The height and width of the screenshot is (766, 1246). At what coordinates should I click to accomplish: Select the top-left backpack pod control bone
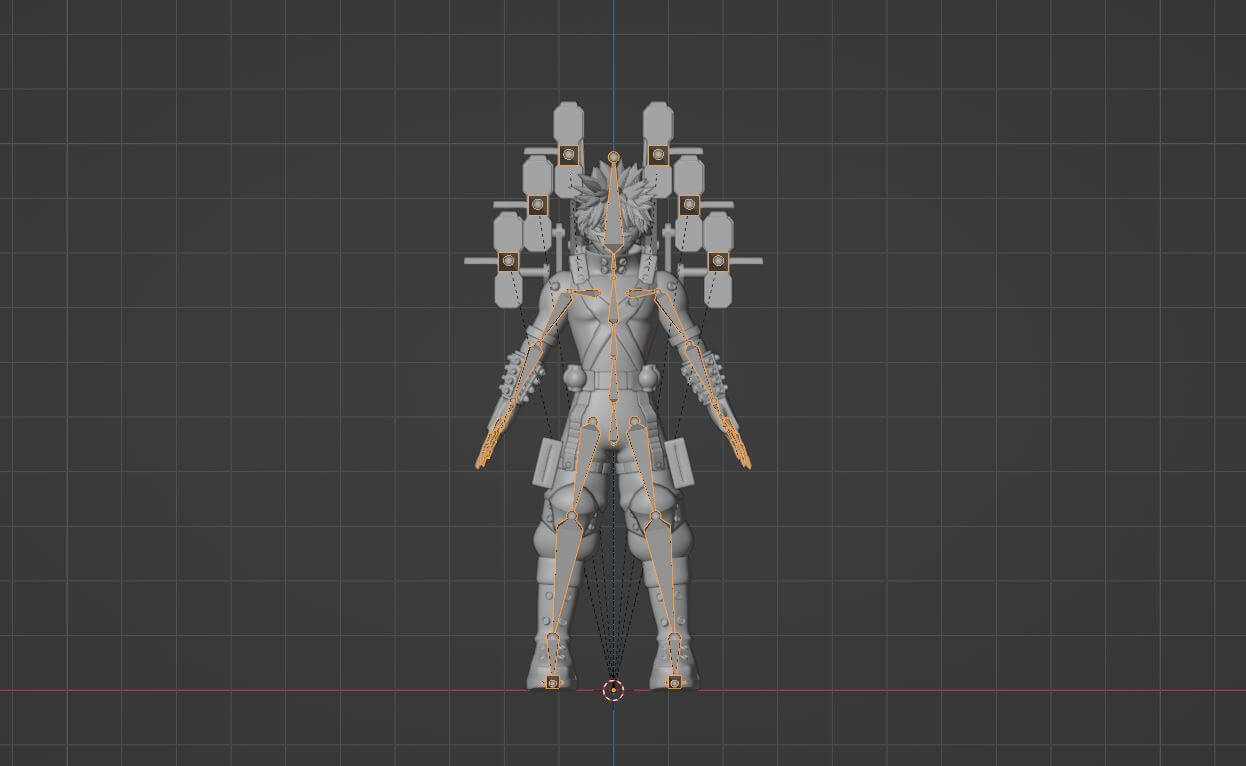(568, 154)
